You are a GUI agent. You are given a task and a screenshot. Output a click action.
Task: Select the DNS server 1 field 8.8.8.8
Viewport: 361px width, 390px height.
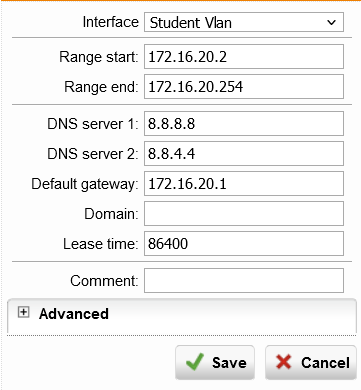[244, 124]
